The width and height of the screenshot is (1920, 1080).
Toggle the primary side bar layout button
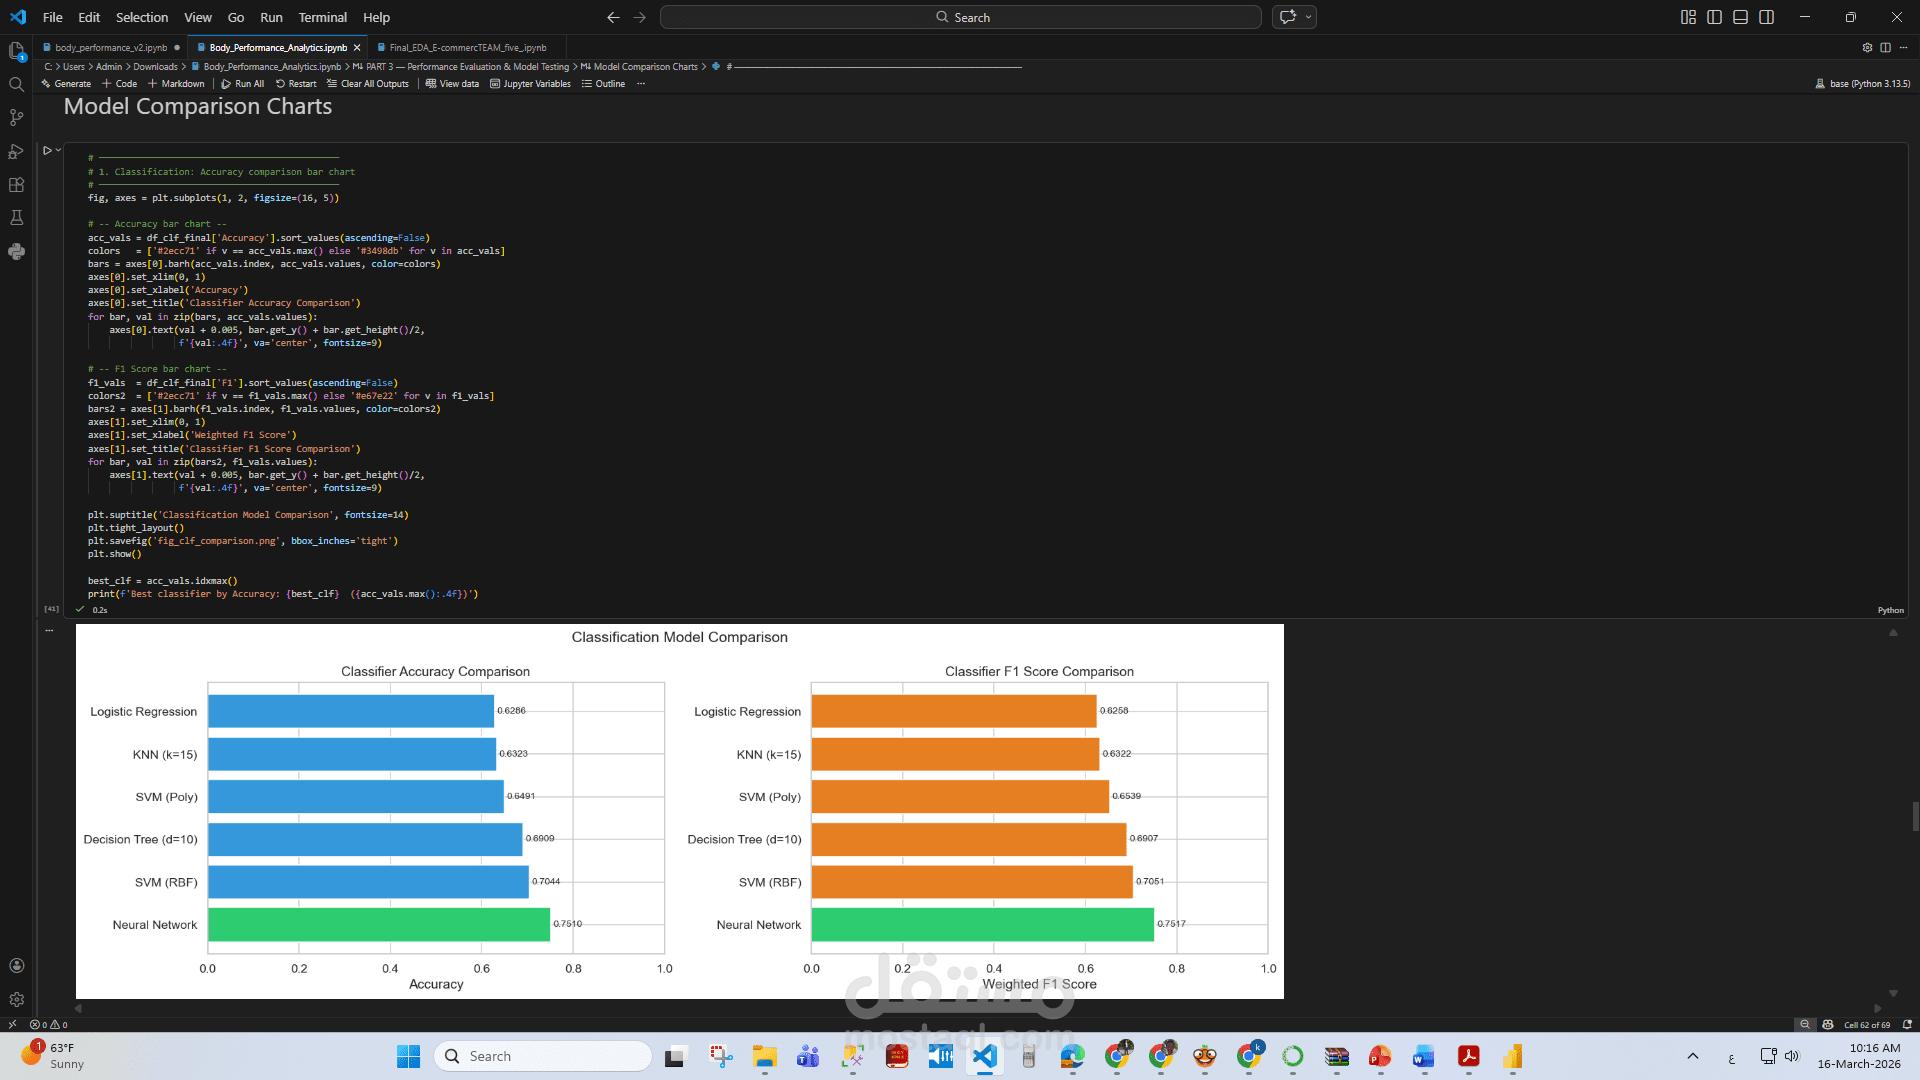[x=1714, y=17]
